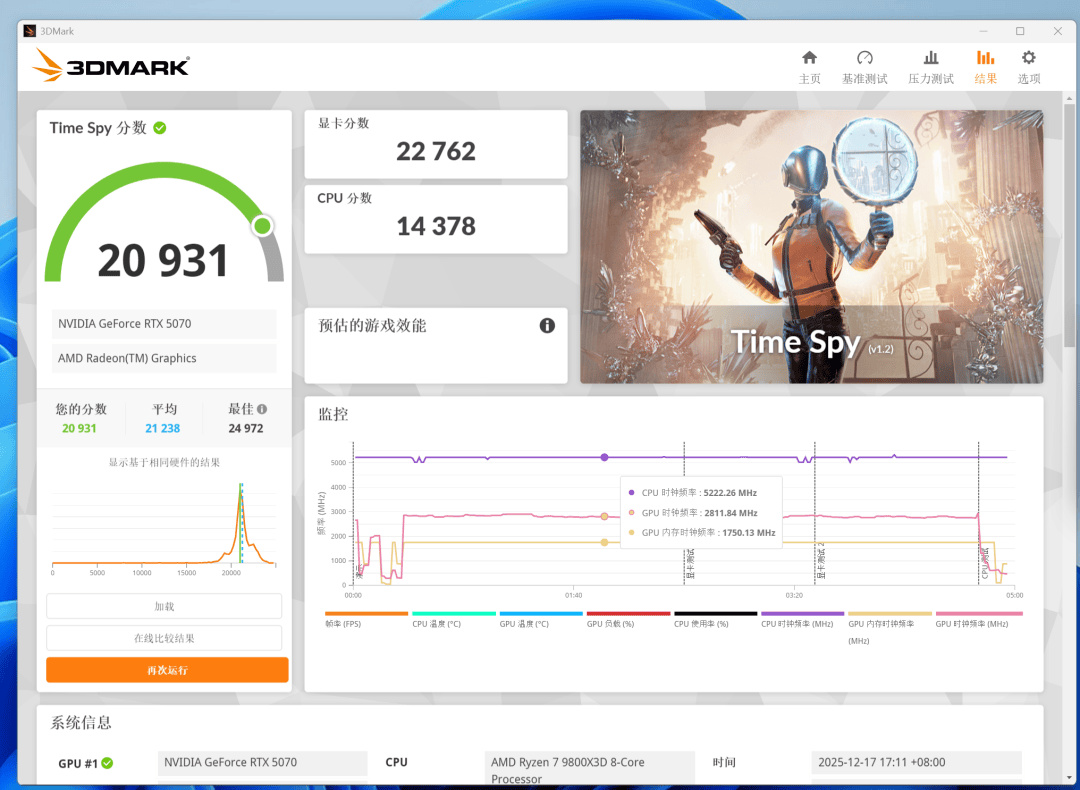The height and width of the screenshot is (790, 1080).
Task: Click the 预估的游戏效能 title
Action: pos(372,326)
